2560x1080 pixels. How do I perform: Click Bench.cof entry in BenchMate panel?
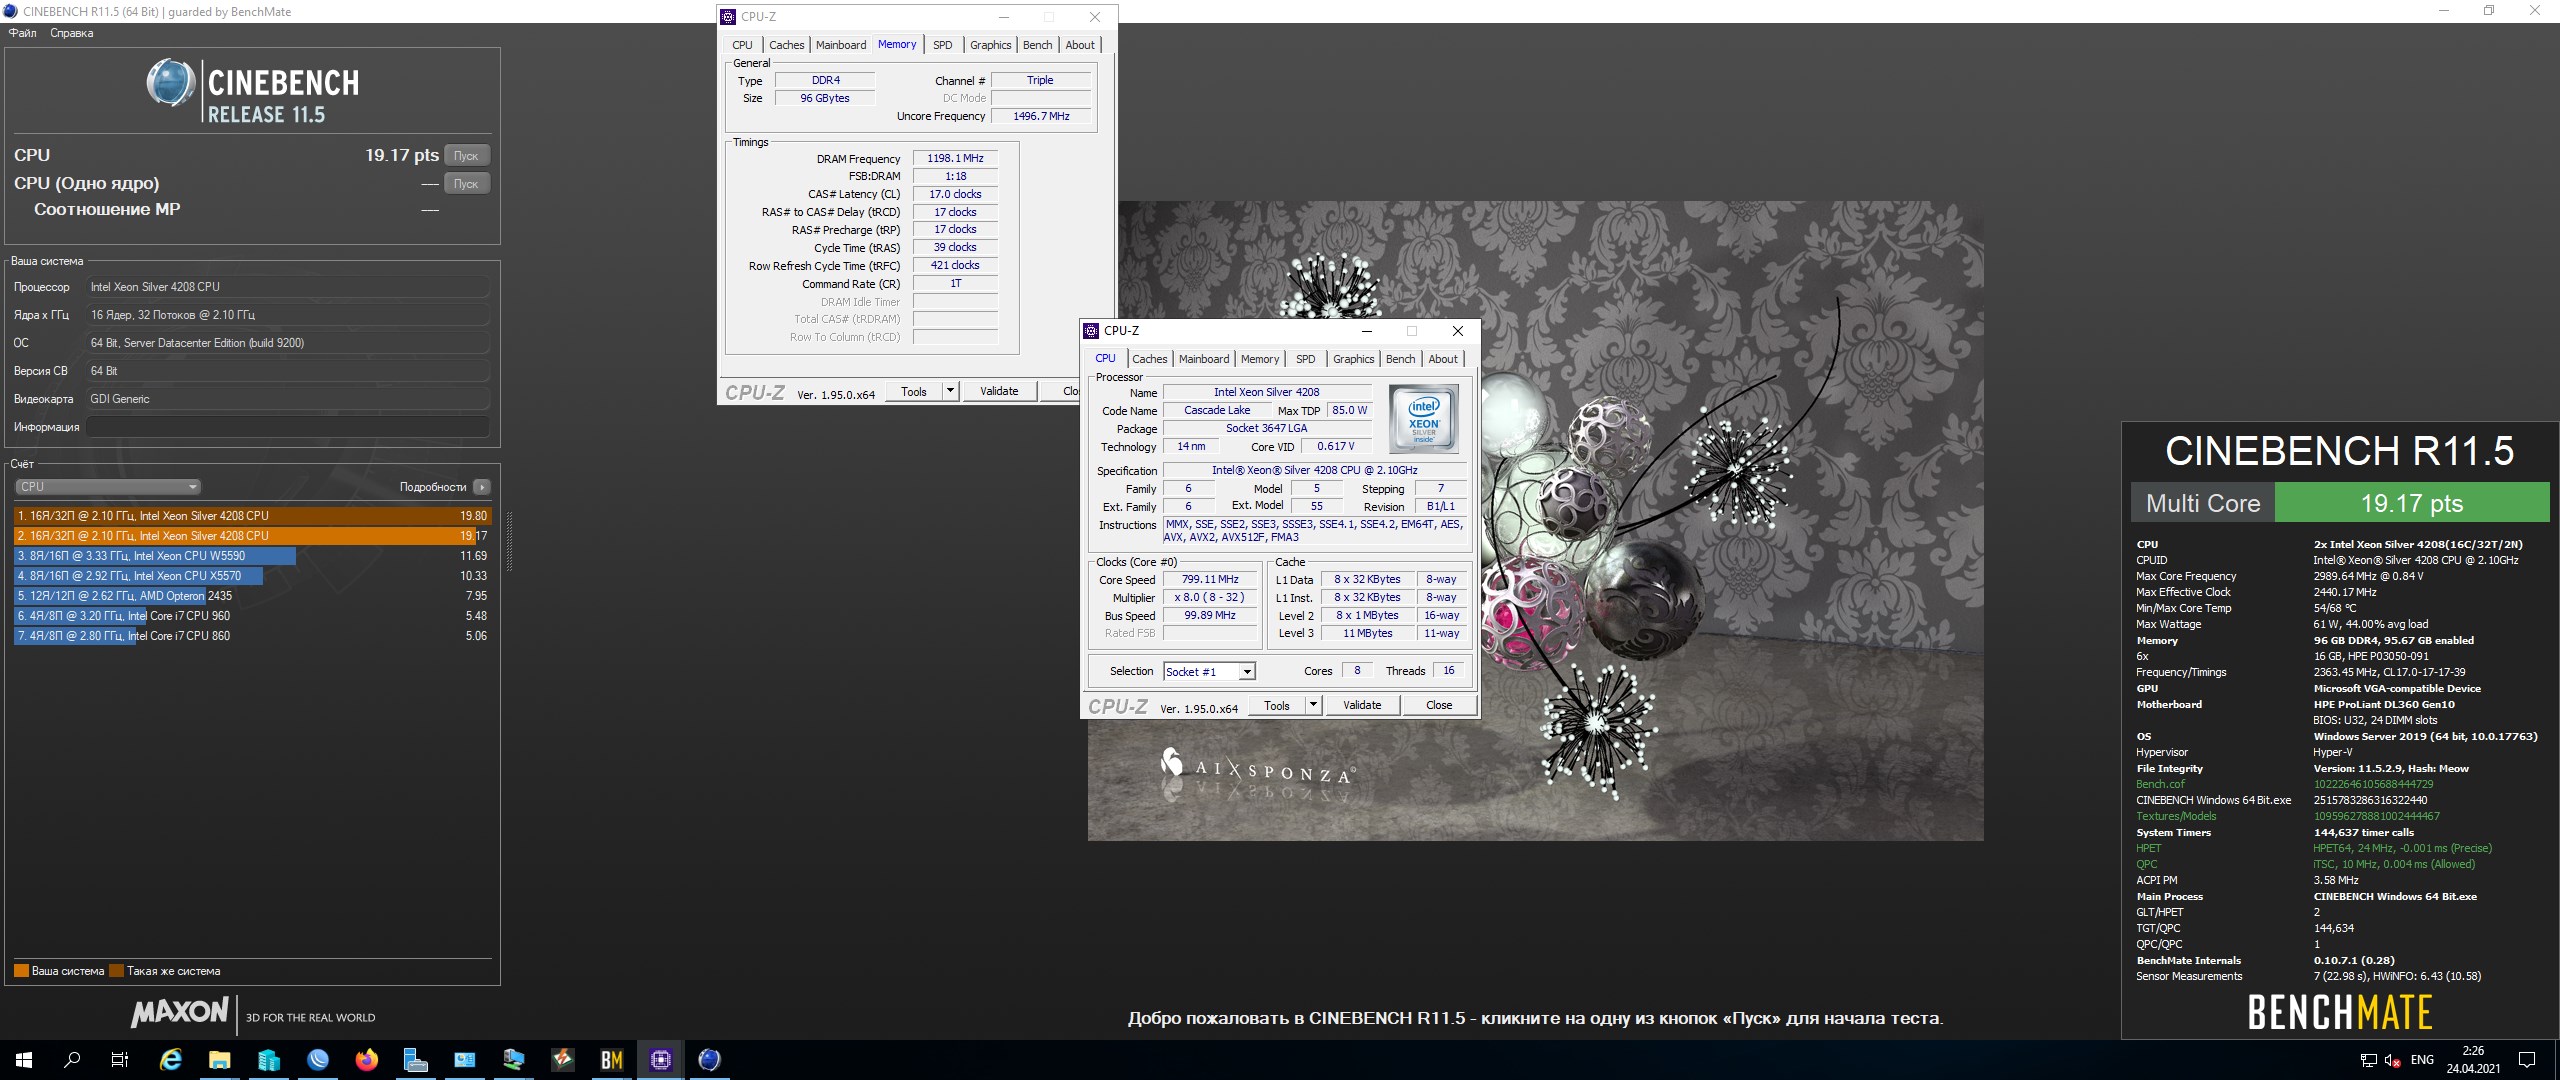click(x=2160, y=784)
